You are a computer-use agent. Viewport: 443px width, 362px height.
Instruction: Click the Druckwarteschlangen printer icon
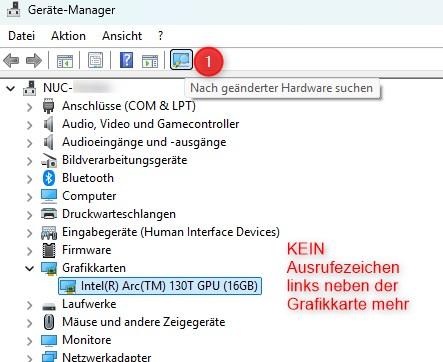[x=49, y=214]
